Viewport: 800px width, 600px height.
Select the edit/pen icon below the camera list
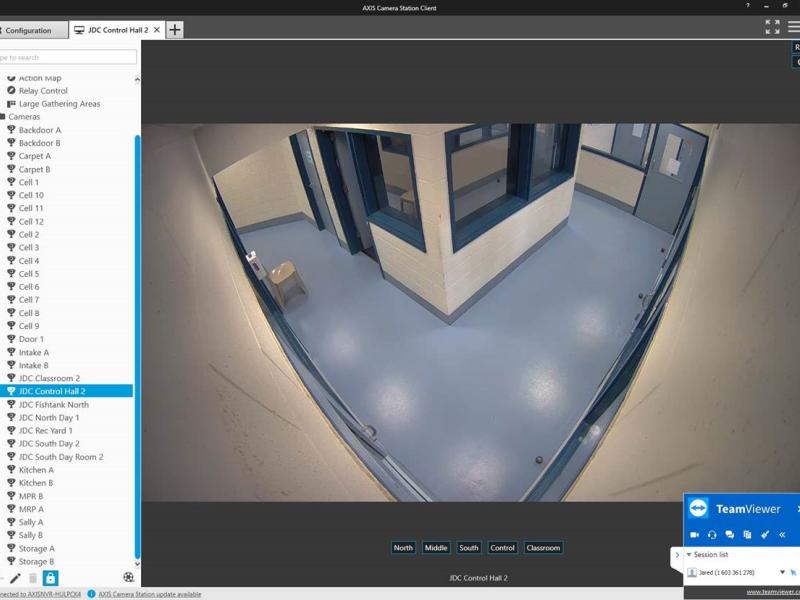pos(15,577)
